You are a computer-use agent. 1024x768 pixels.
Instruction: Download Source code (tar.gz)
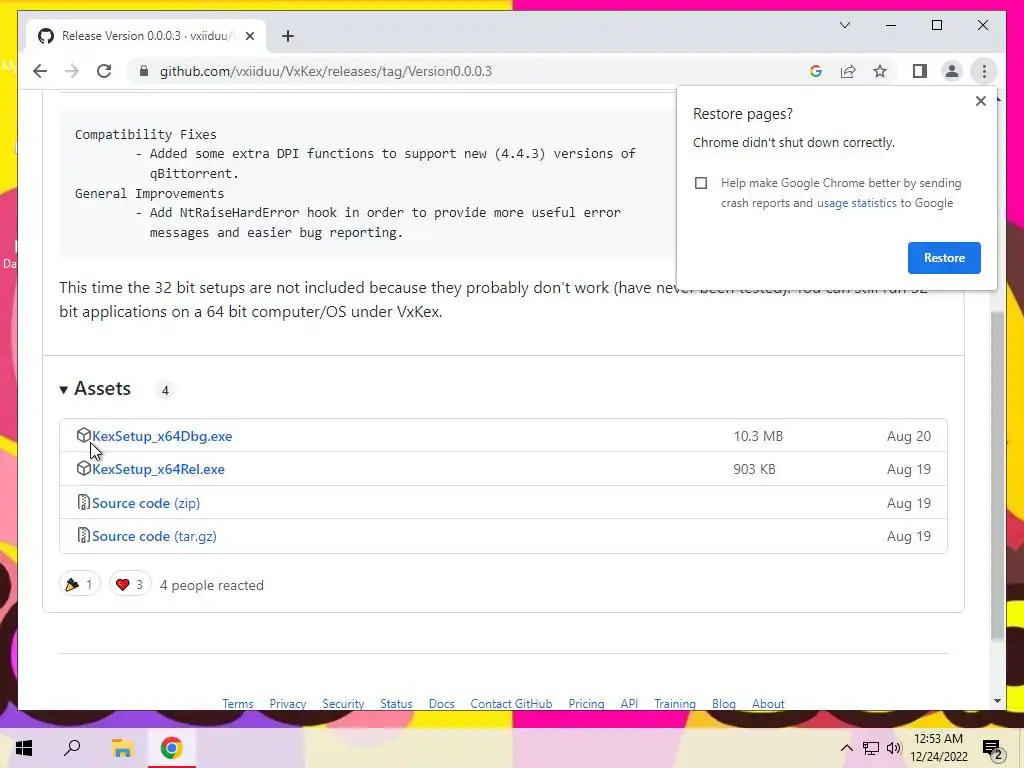tap(154, 536)
